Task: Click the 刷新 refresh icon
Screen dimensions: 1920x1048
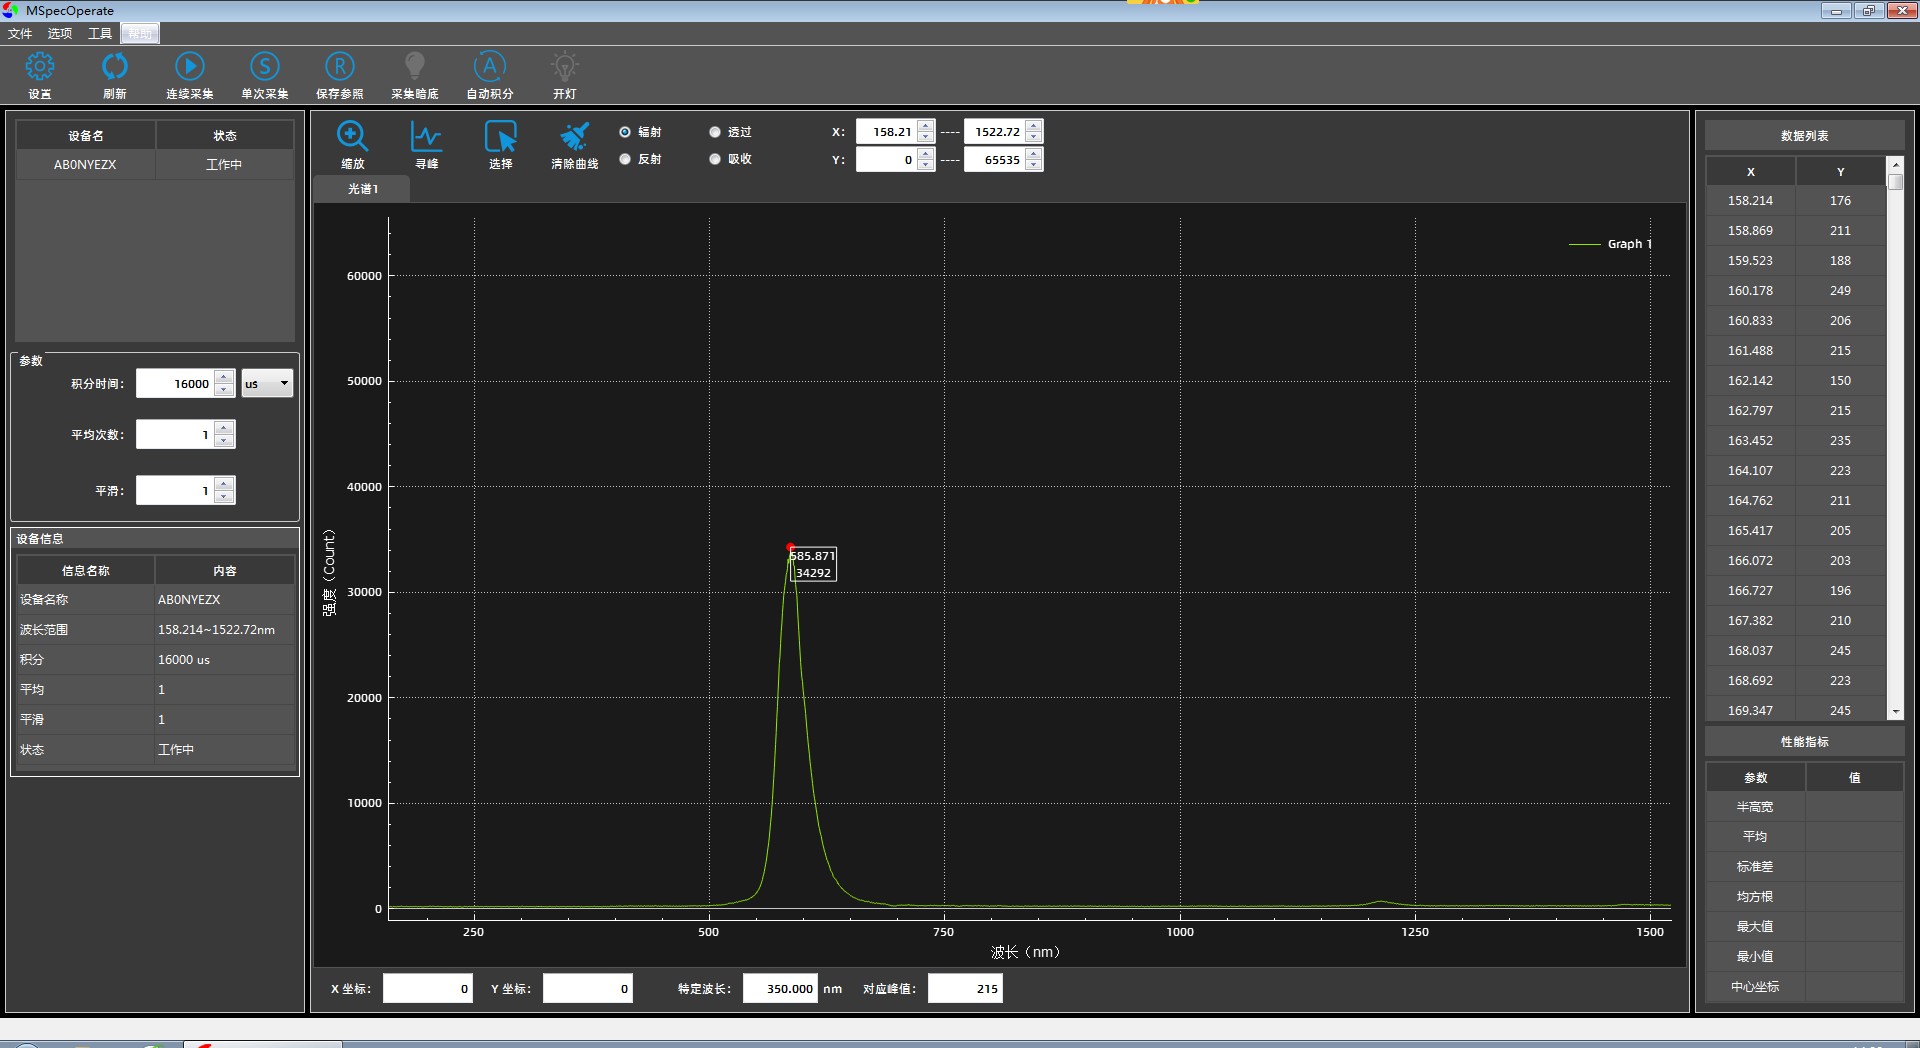Action: pyautogui.click(x=115, y=67)
